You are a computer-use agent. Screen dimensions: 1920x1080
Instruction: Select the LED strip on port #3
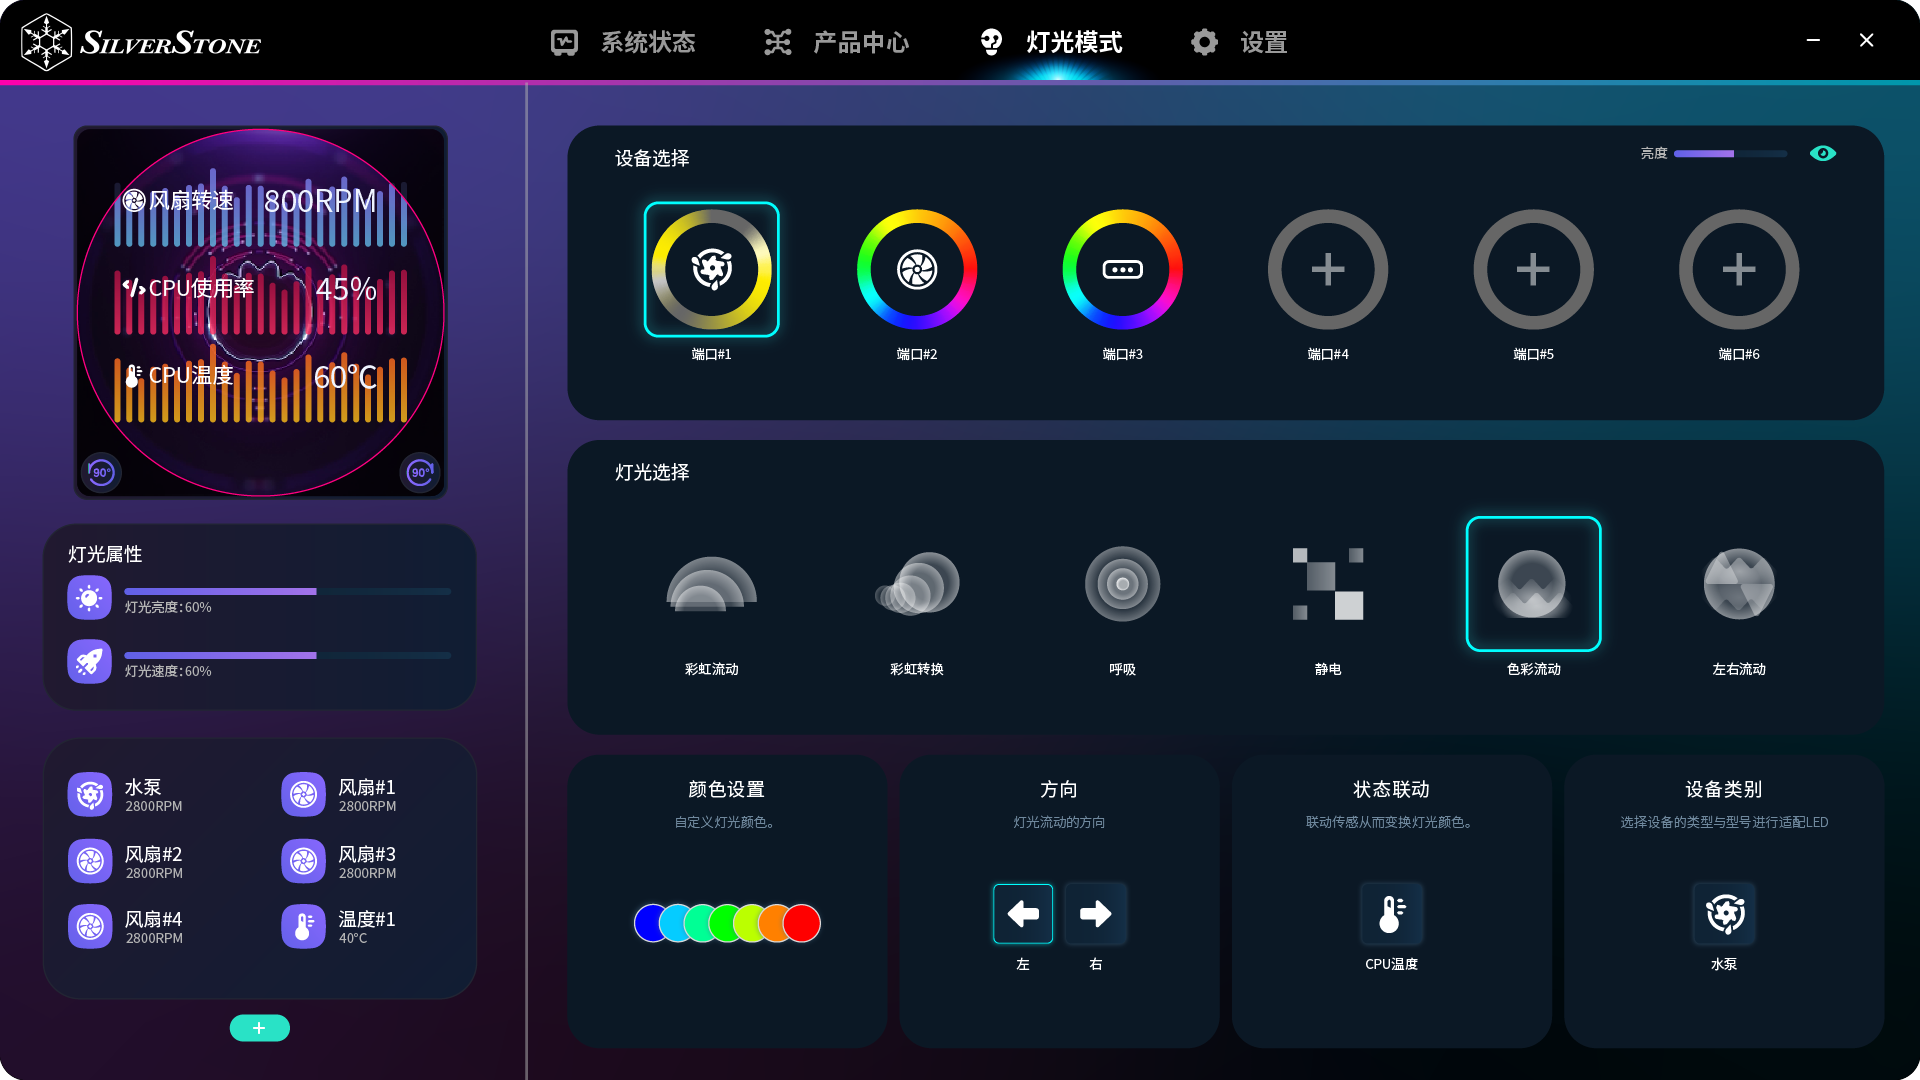click(1122, 269)
